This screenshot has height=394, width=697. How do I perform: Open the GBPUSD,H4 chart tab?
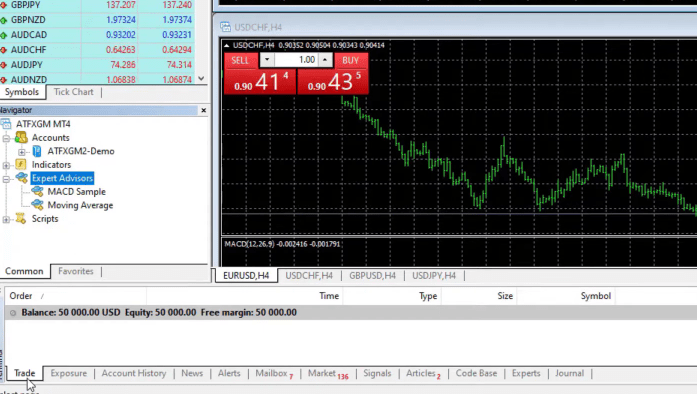pyautogui.click(x=373, y=276)
